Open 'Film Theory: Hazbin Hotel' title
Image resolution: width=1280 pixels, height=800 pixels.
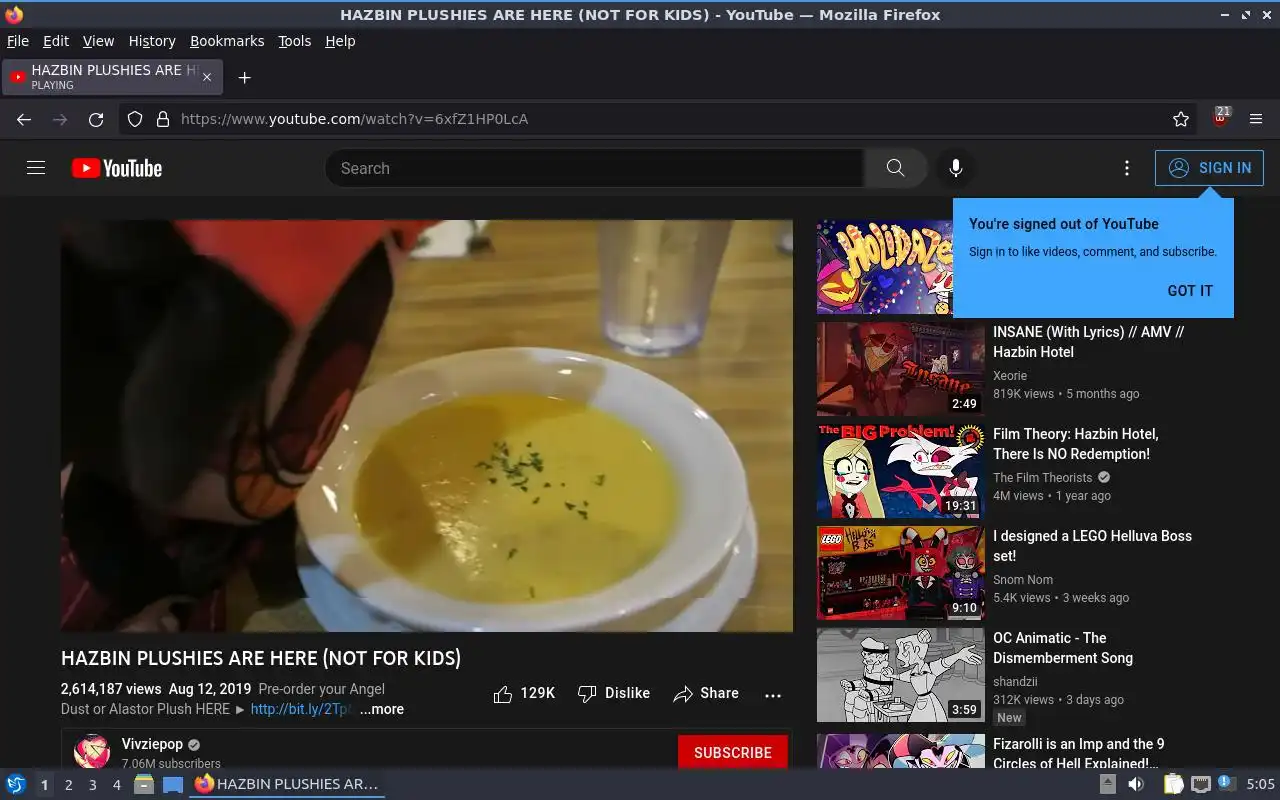pos(1076,444)
